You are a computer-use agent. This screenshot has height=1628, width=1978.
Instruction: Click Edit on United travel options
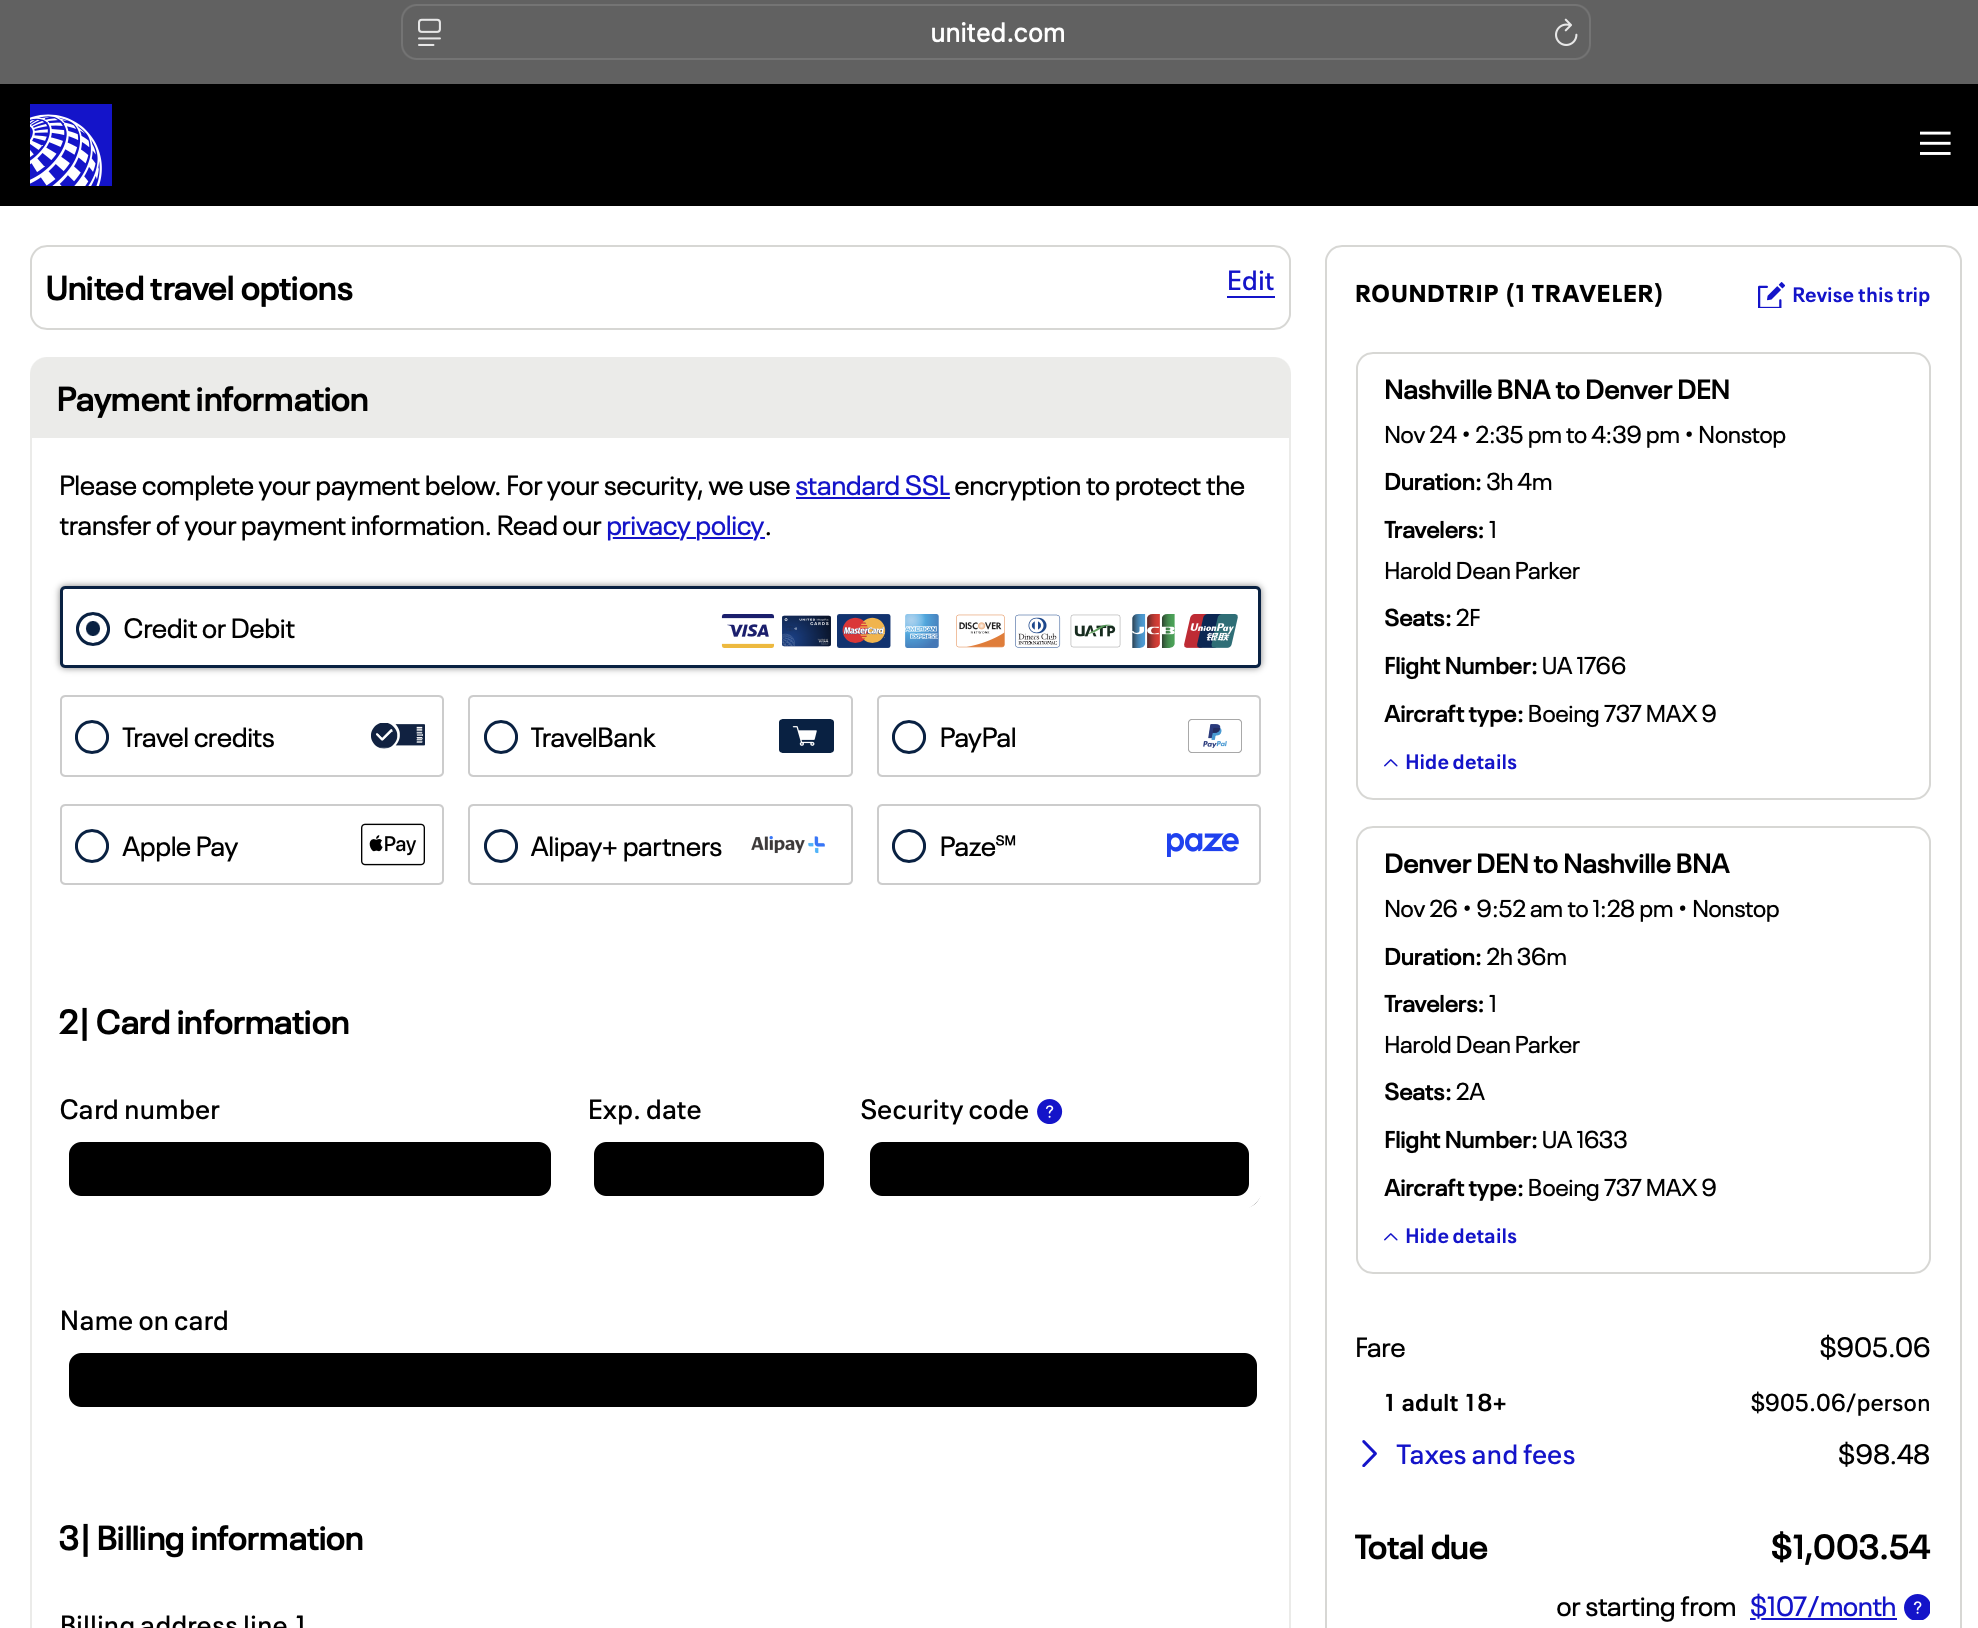(x=1249, y=281)
